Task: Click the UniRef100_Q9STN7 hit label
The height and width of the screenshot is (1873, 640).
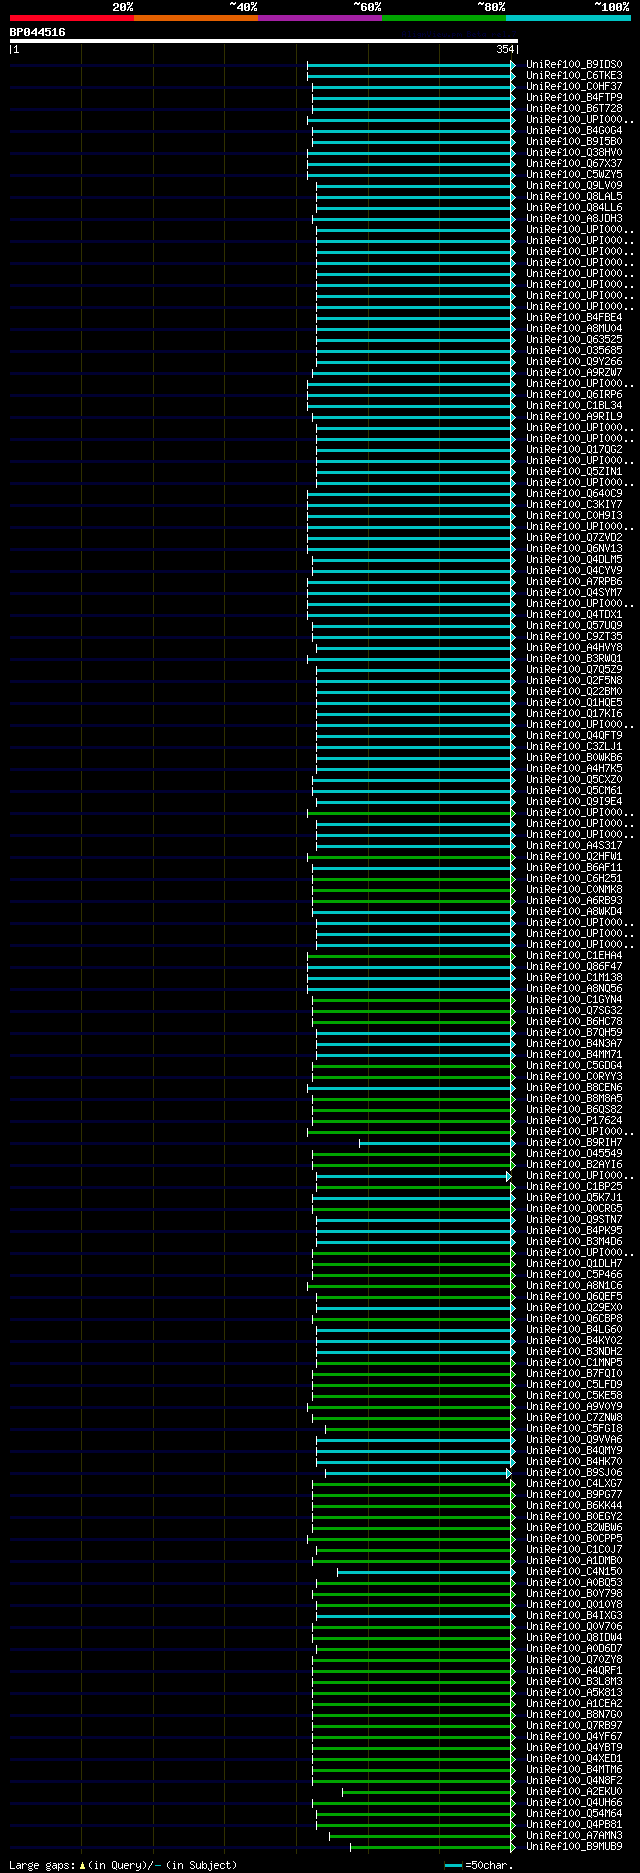Action: coord(574,1220)
